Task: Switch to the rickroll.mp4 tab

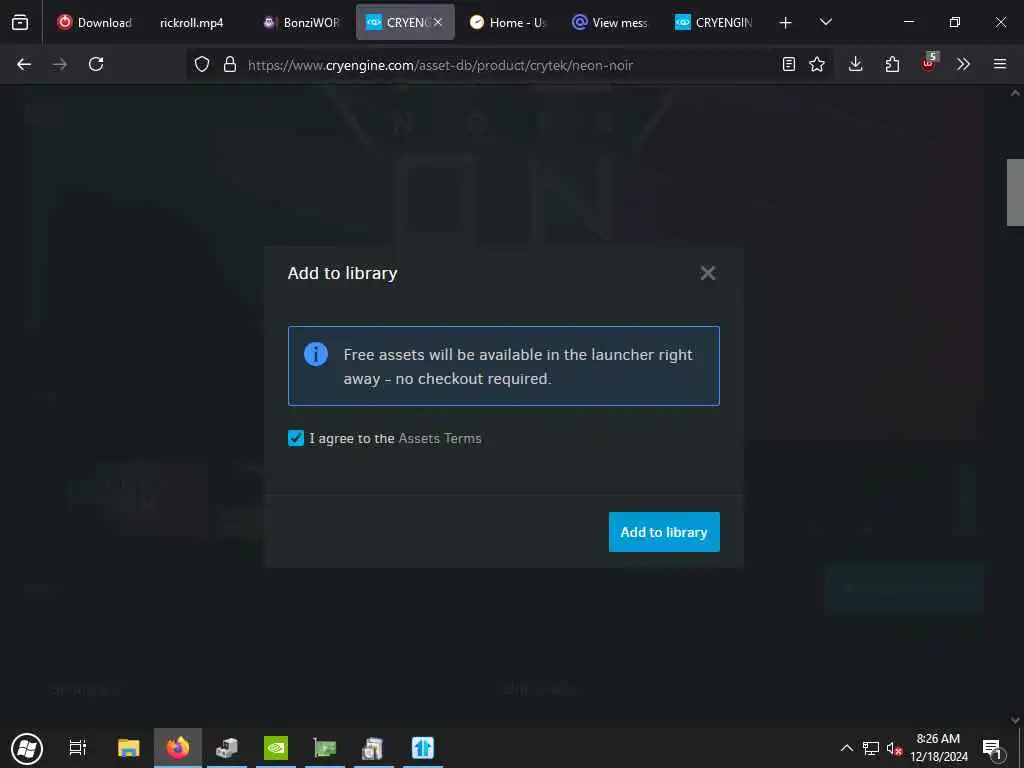Action: [191, 22]
